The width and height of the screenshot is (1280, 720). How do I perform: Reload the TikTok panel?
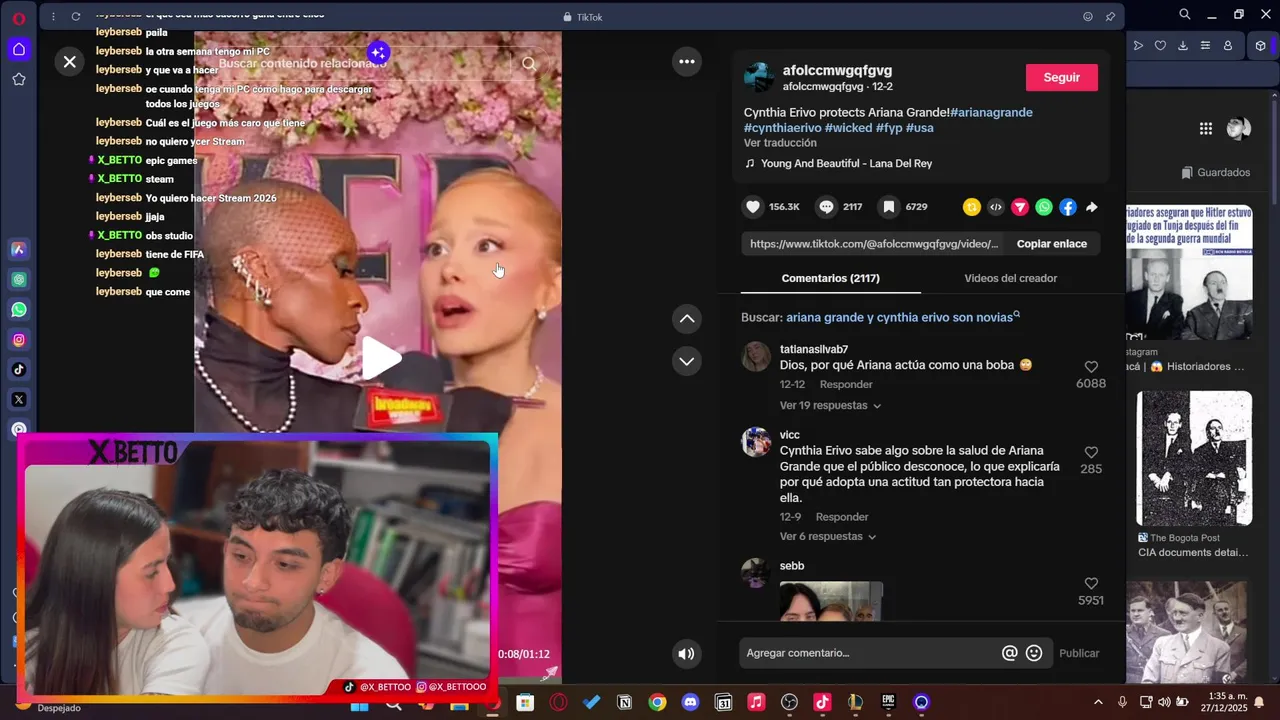tap(76, 16)
